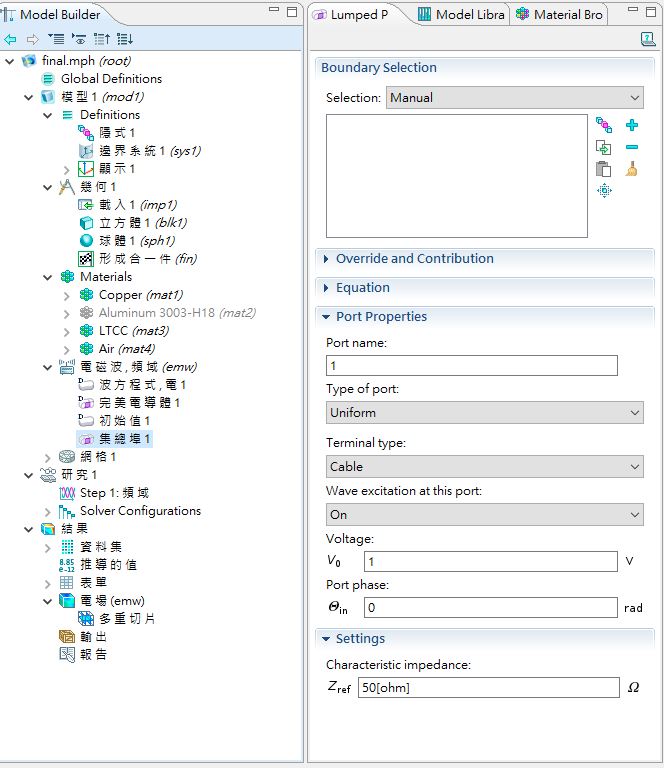Clear the selection with the broom icon

[632, 169]
